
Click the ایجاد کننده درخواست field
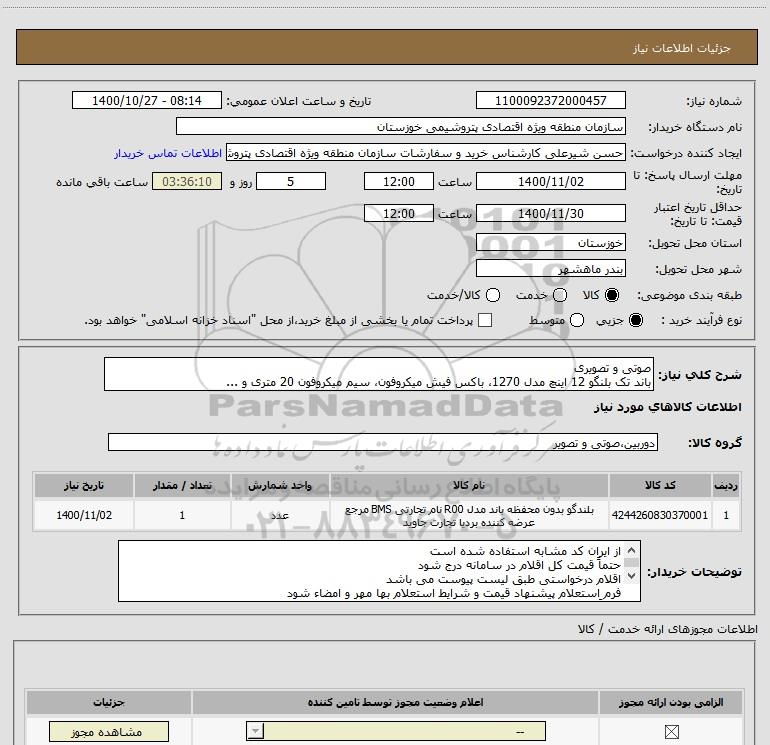[426, 153]
